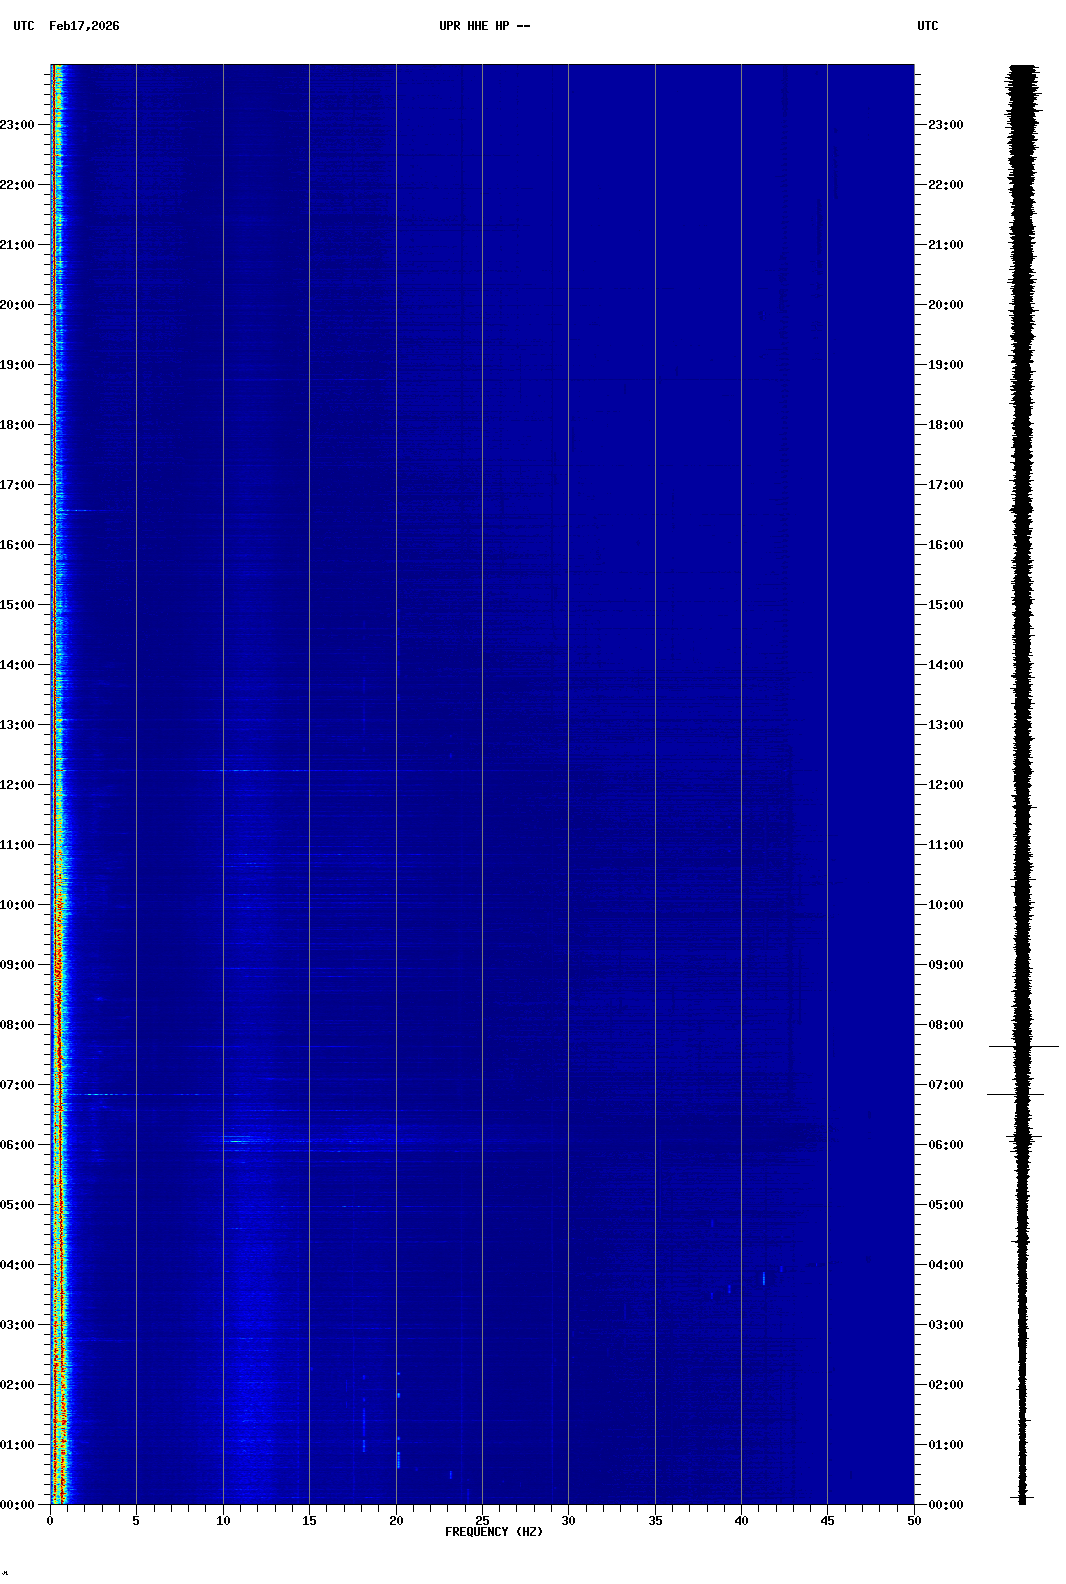The width and height of the screenshot is (1066, 1584).
Task: Select the 07:00 label on right axis
Action: 945,1085
